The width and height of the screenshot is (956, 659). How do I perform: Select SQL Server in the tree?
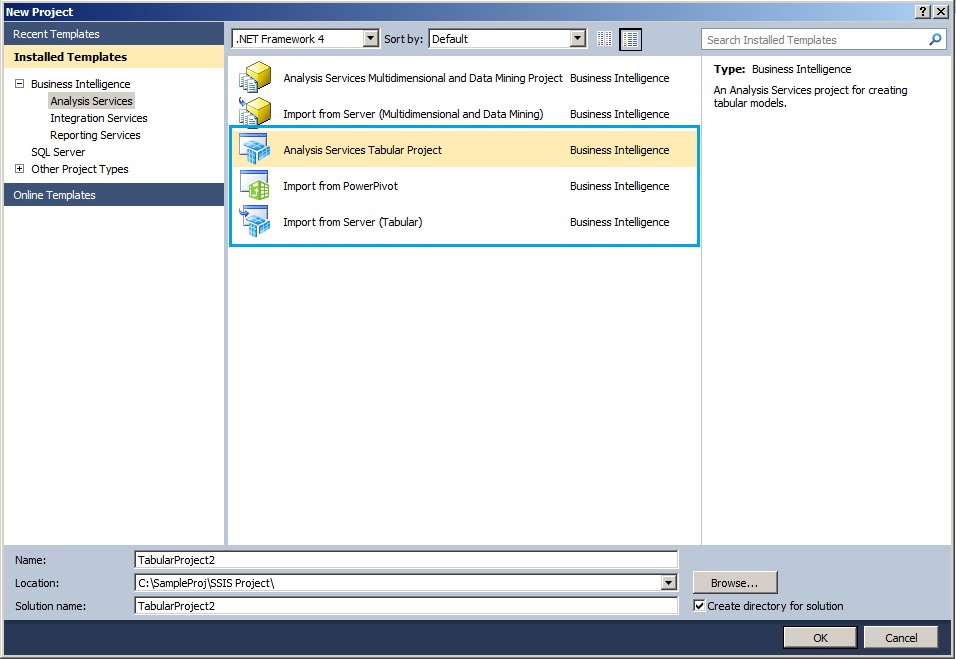(x=58, y=152)
